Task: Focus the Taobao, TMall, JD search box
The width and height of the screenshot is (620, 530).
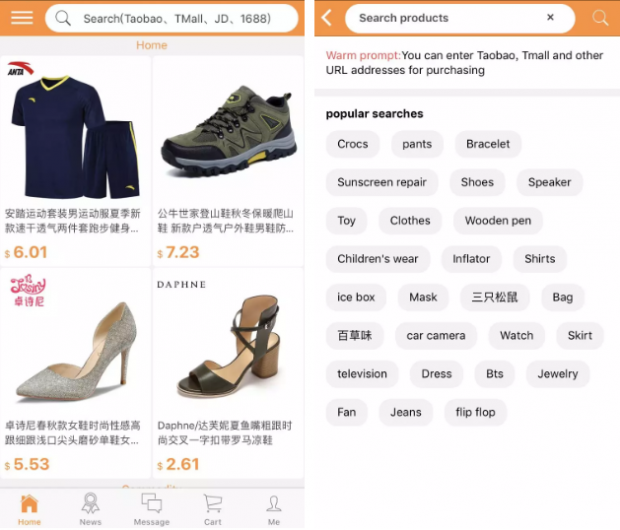Action: [172, 18]
